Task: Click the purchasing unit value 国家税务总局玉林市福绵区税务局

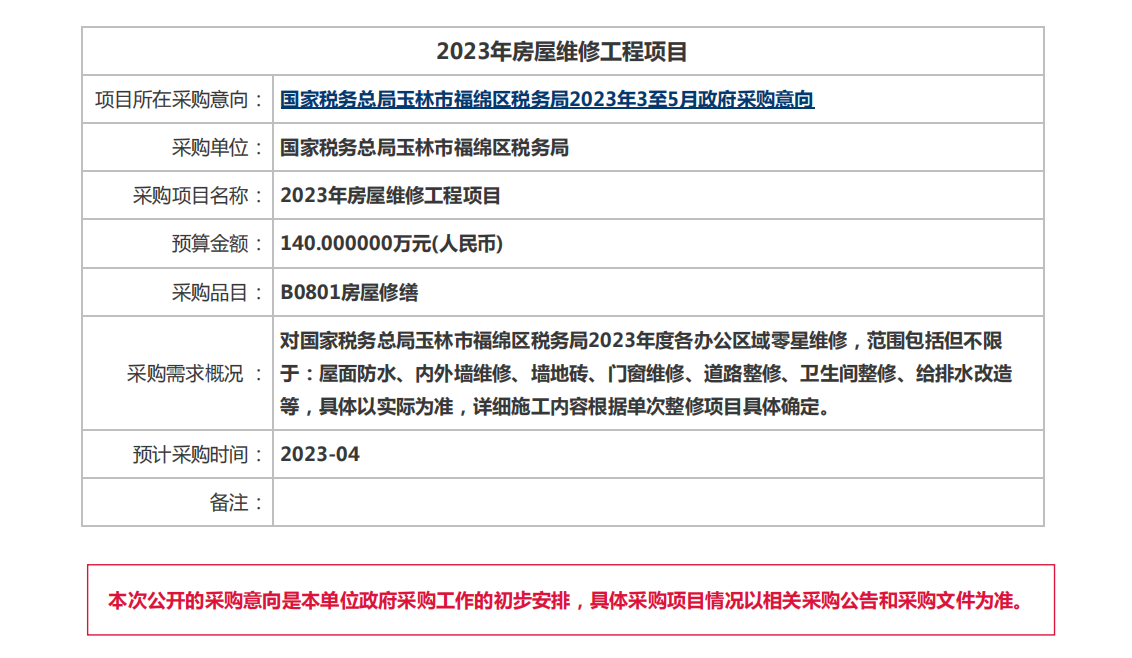Action: pyautogui.click(x=424, y=148)
